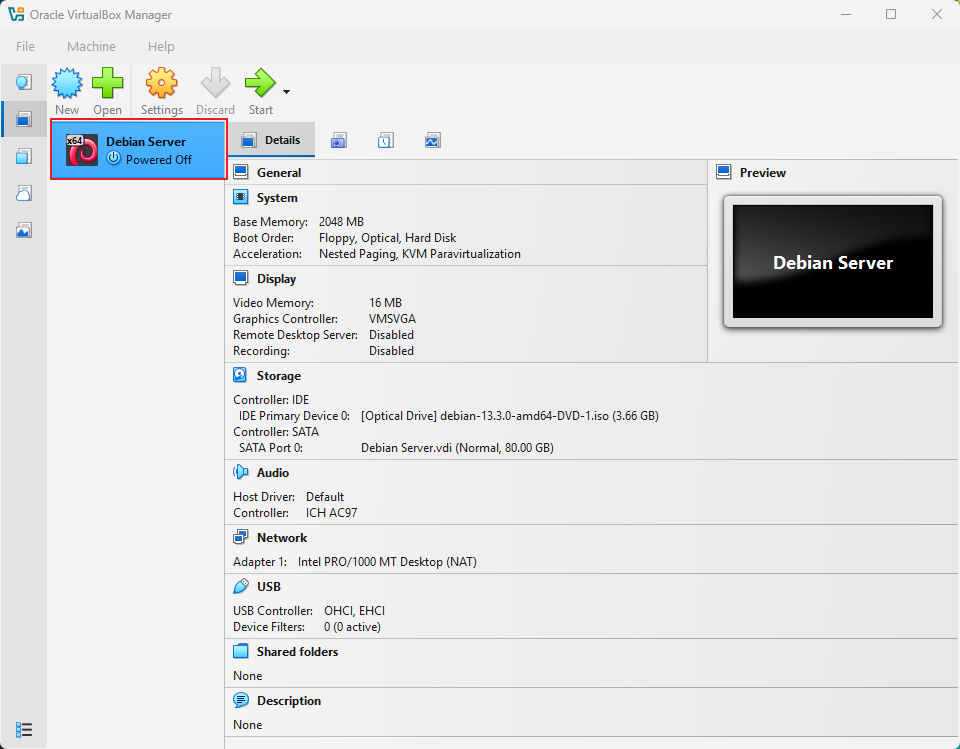Select the Debian Server machine entry
Screen dimensions: 960x749
pyautogui.click(x=139, y=150)
